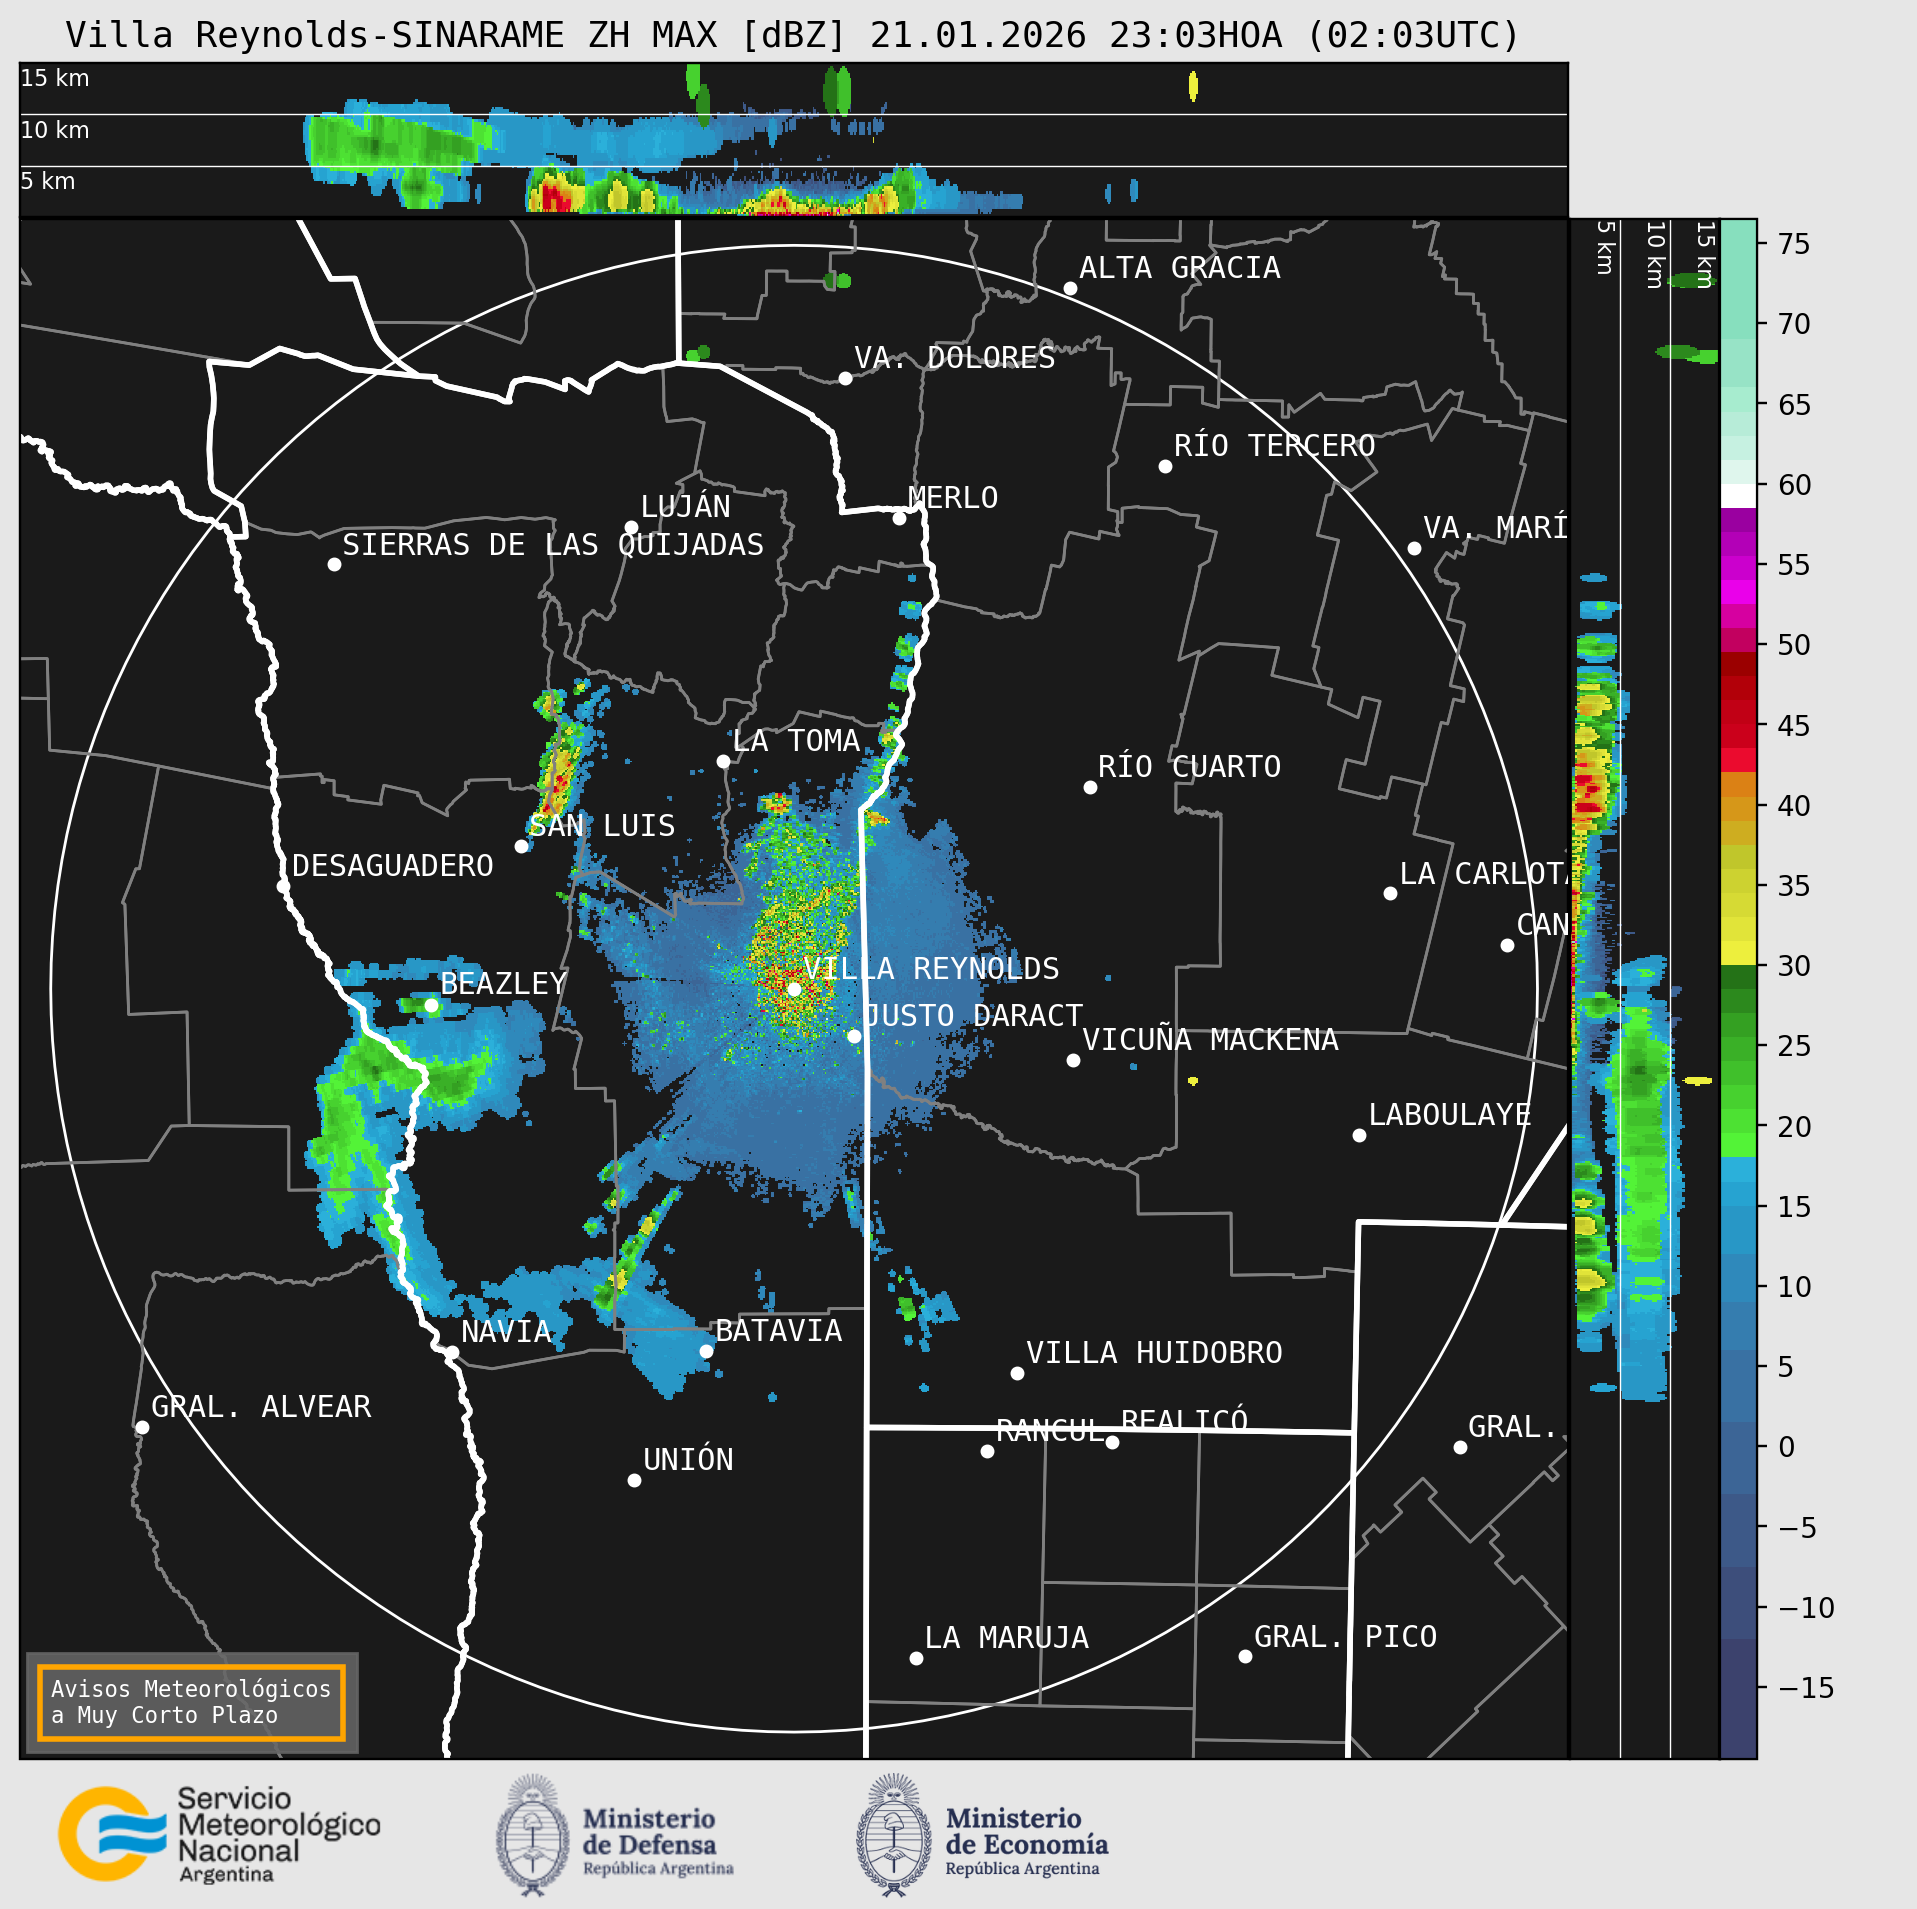Click the Villa Reynolds radar site dot
Viewport: 1917px width, 1909px height.
pyautogui.click(x=794, y=988)
